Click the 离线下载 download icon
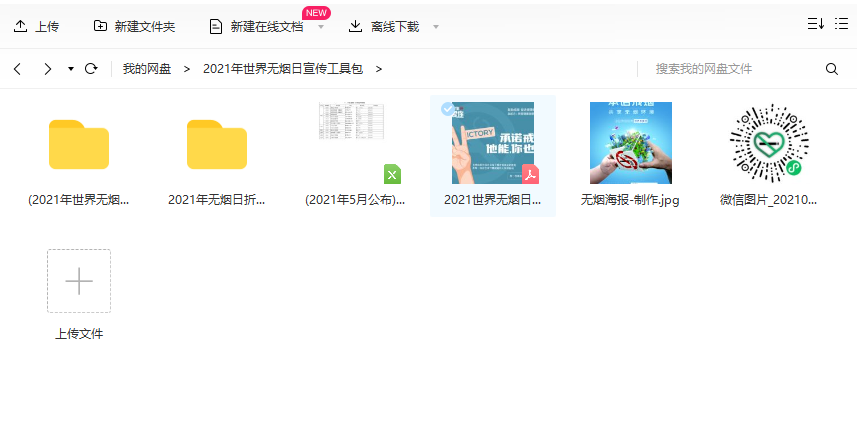This screenshot has height=429, width=857. pos(355,26)
